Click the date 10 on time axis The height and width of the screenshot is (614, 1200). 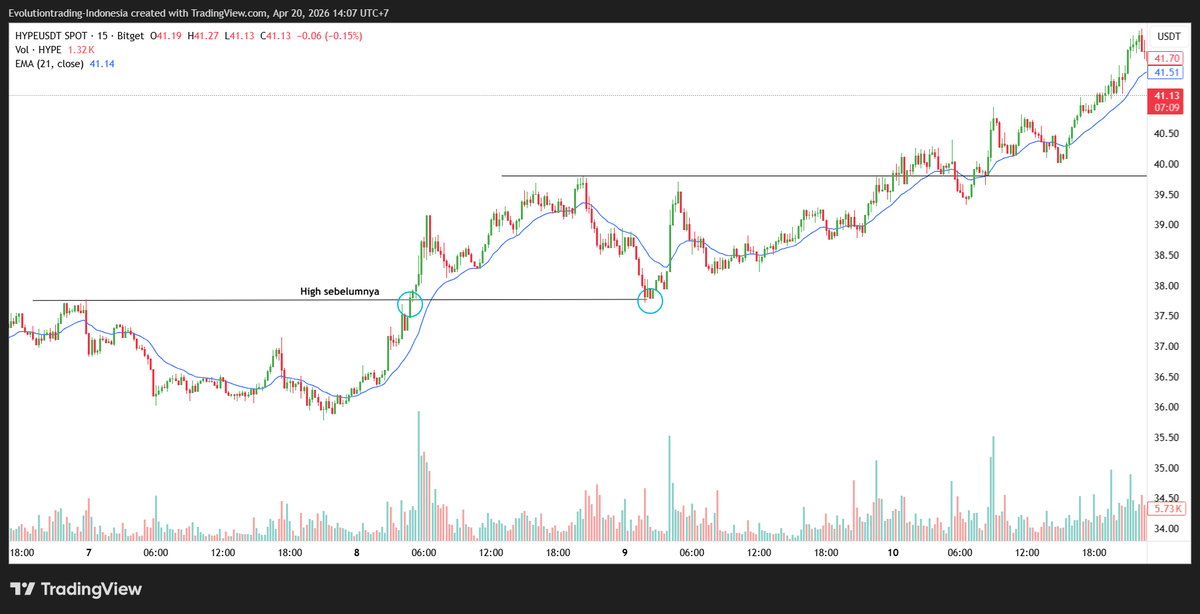[892, 552]
